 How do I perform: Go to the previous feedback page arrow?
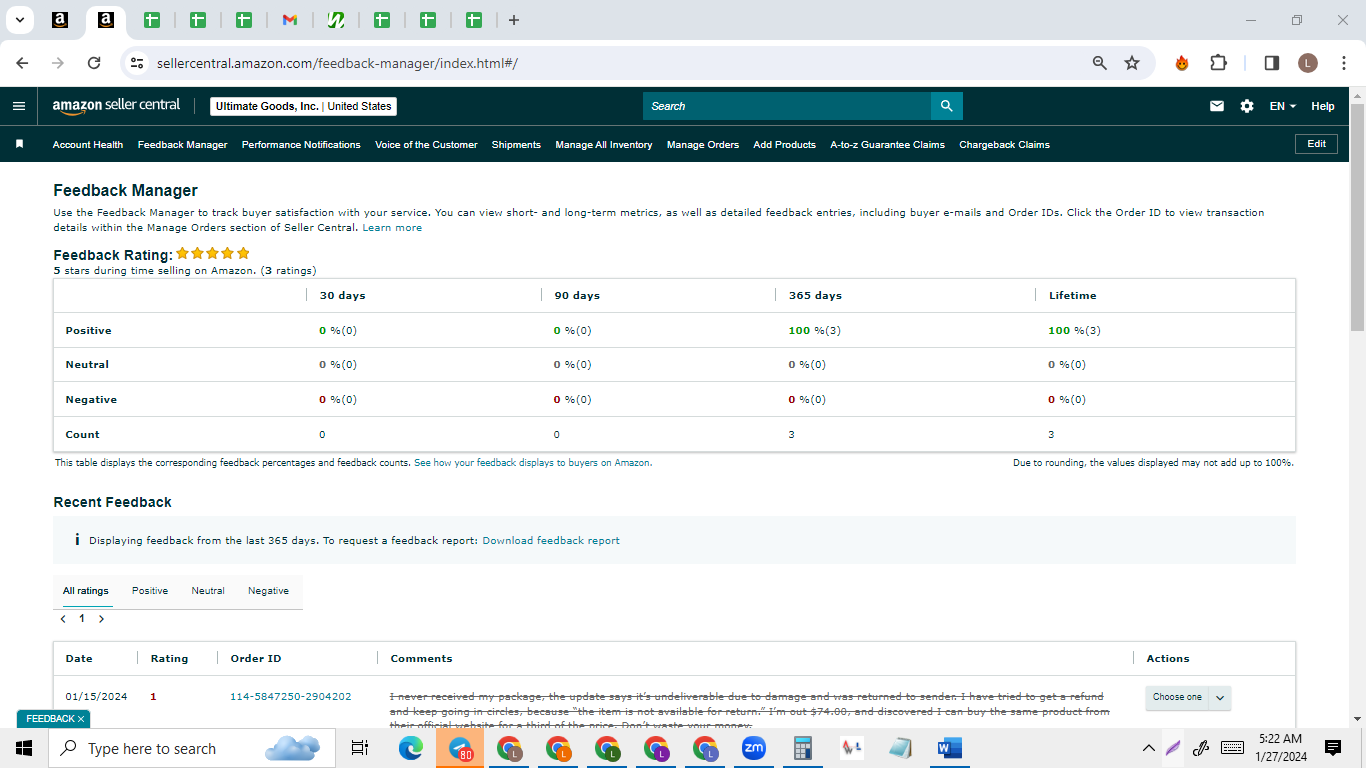(x=63, y=619)
